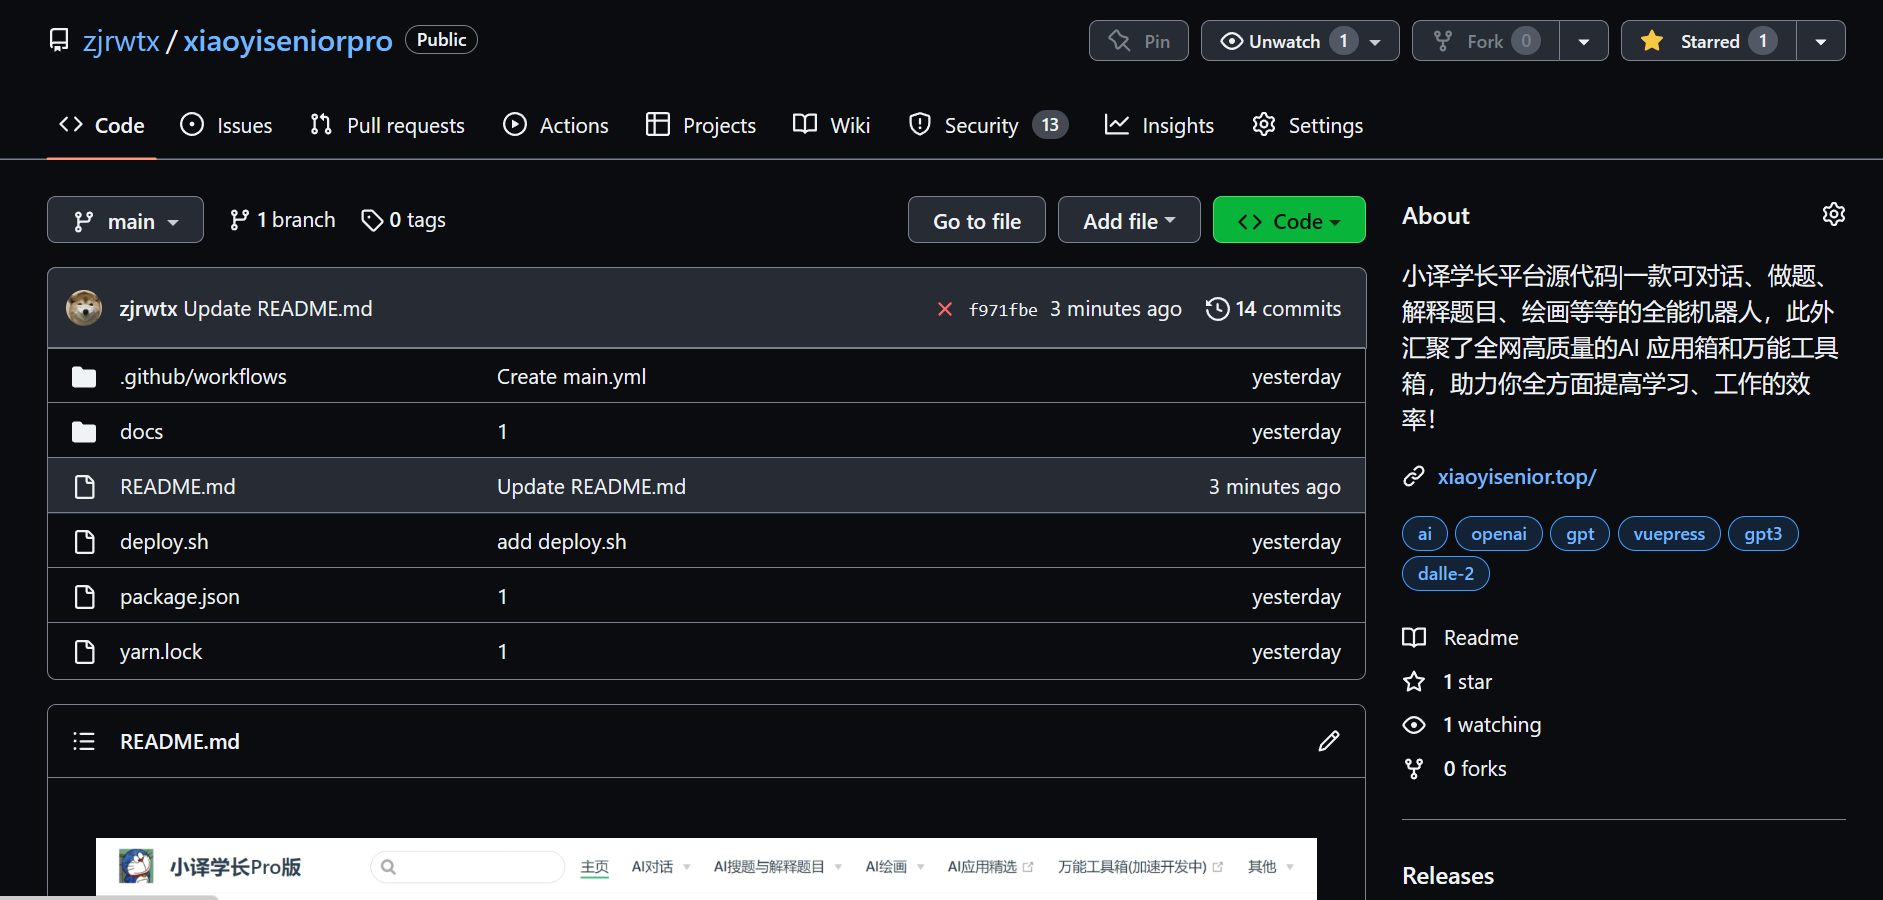
Task: Select the gpt topic tag
Action: click(1580, 534)
